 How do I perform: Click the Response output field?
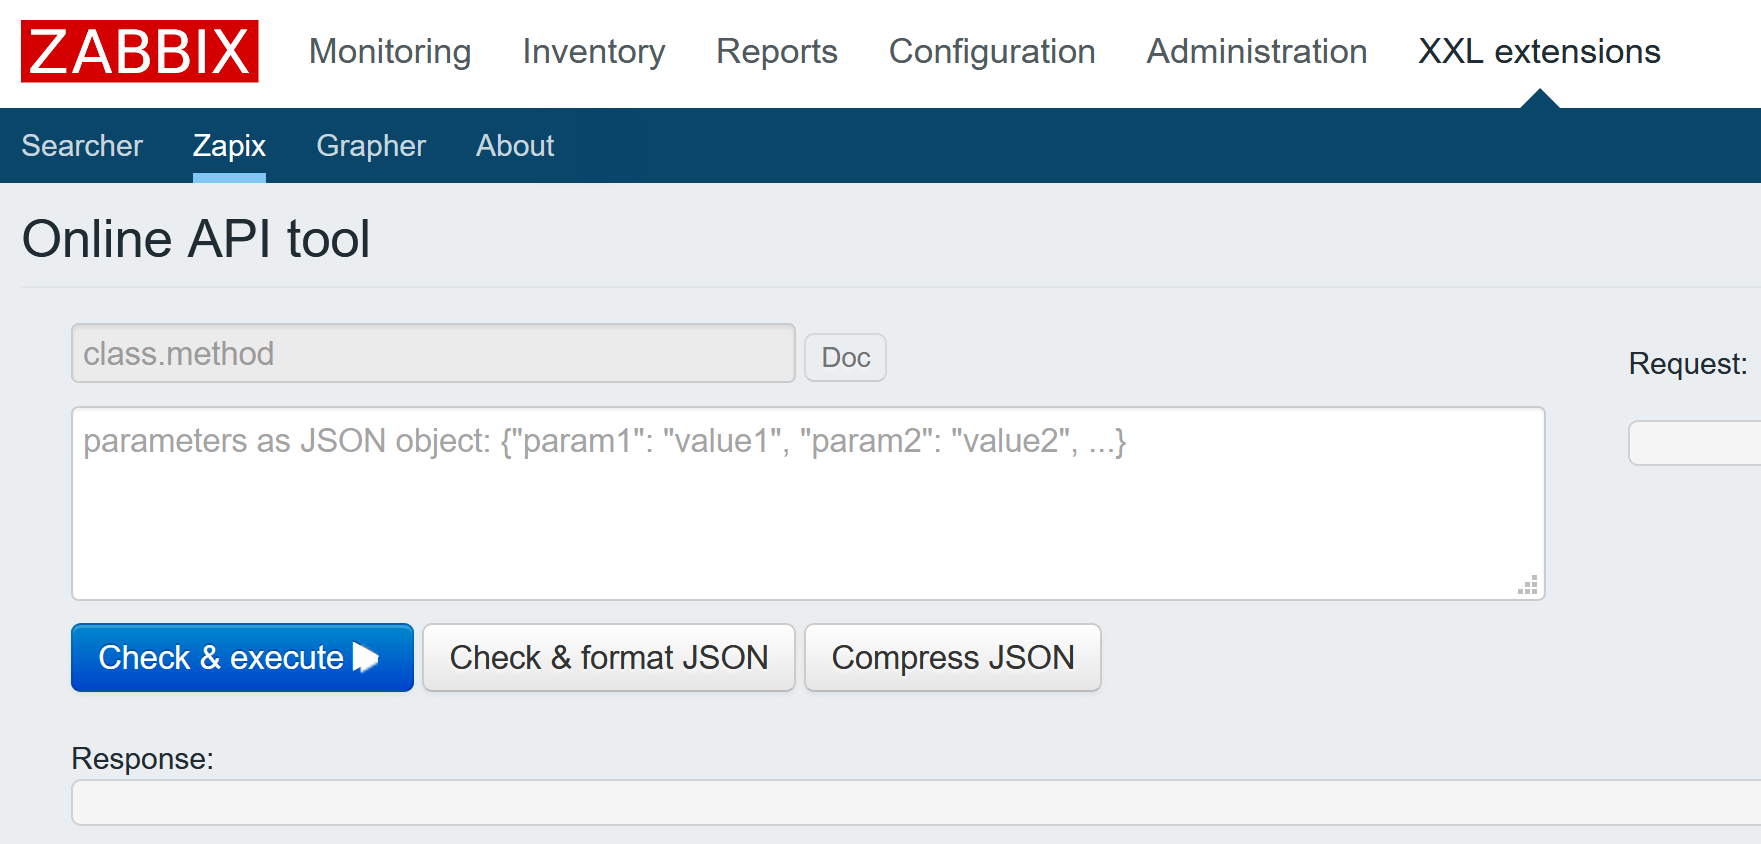coord(916,803)
